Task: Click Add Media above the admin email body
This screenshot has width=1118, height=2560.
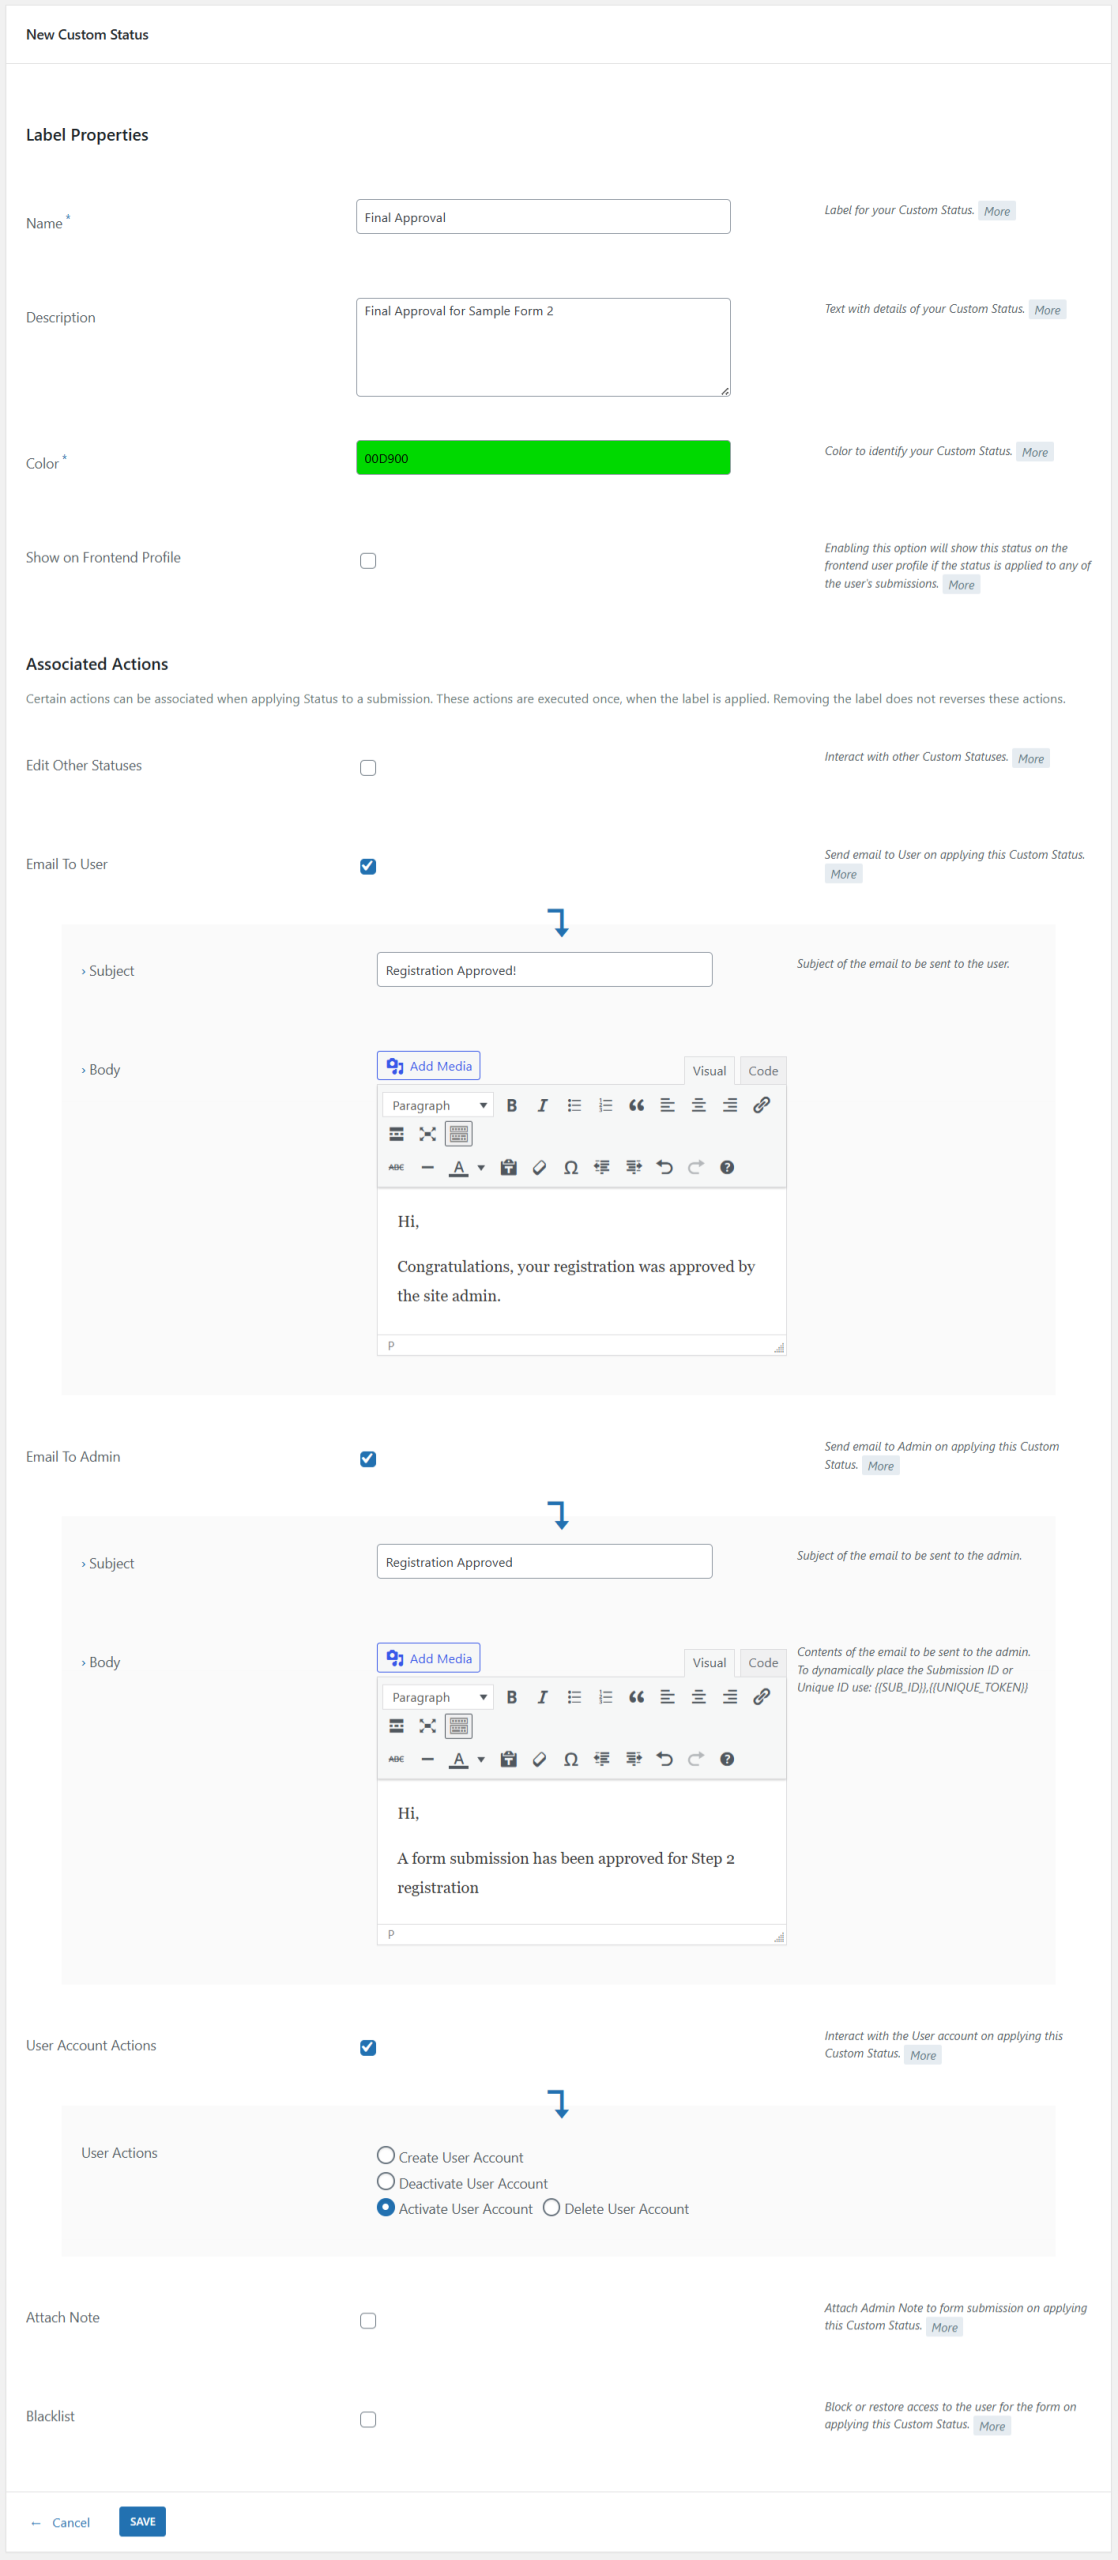Action: (428, 1658)
